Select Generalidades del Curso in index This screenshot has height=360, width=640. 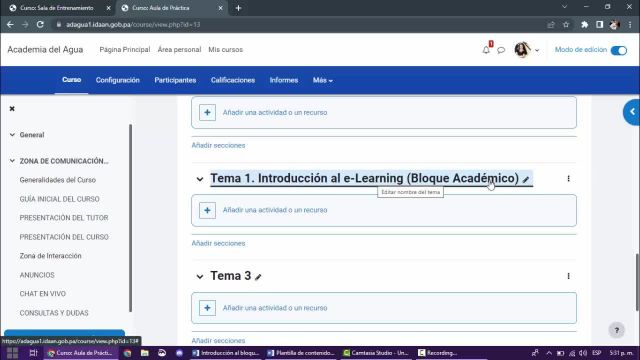(58, 180)
